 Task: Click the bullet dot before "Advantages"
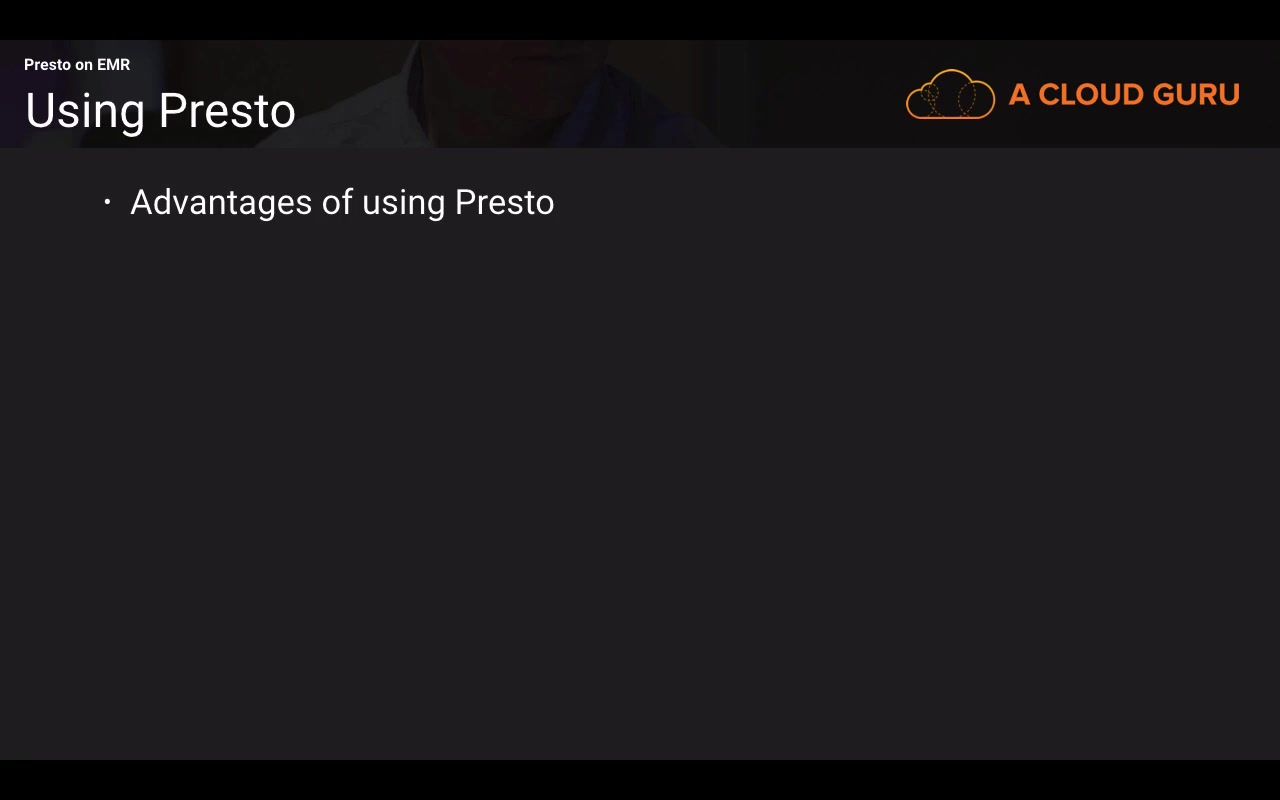pyautogui.click(x=107, y=203)
